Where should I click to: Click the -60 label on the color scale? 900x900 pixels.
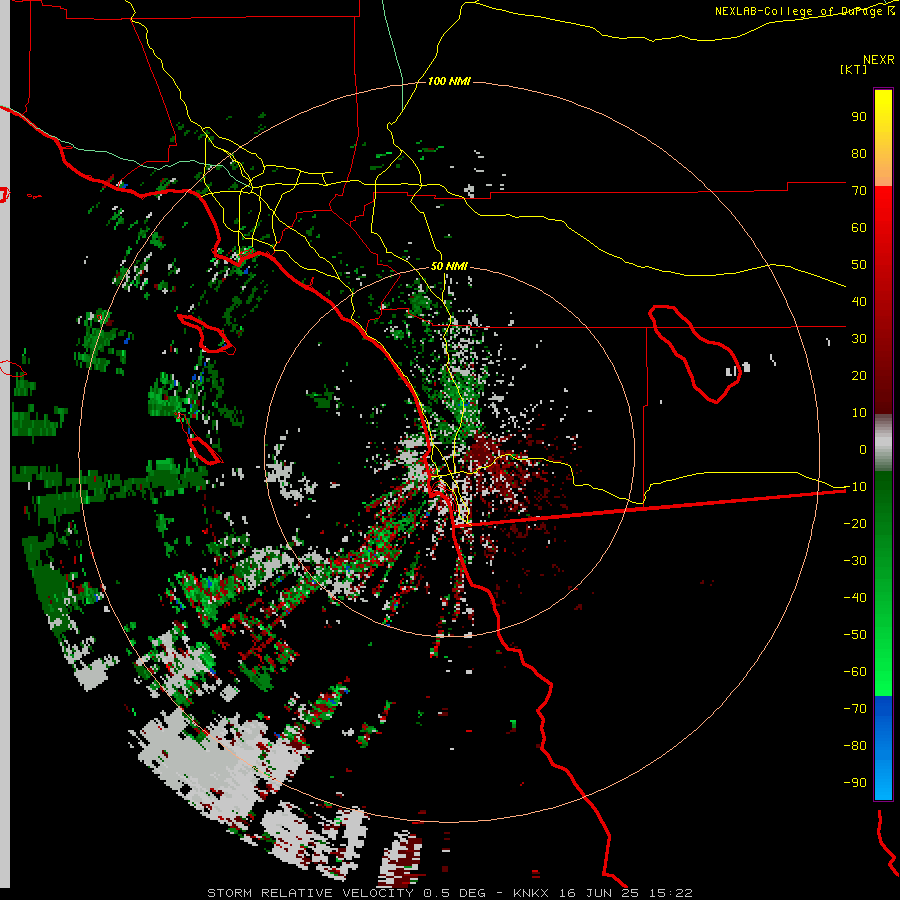tap(855, 672)
